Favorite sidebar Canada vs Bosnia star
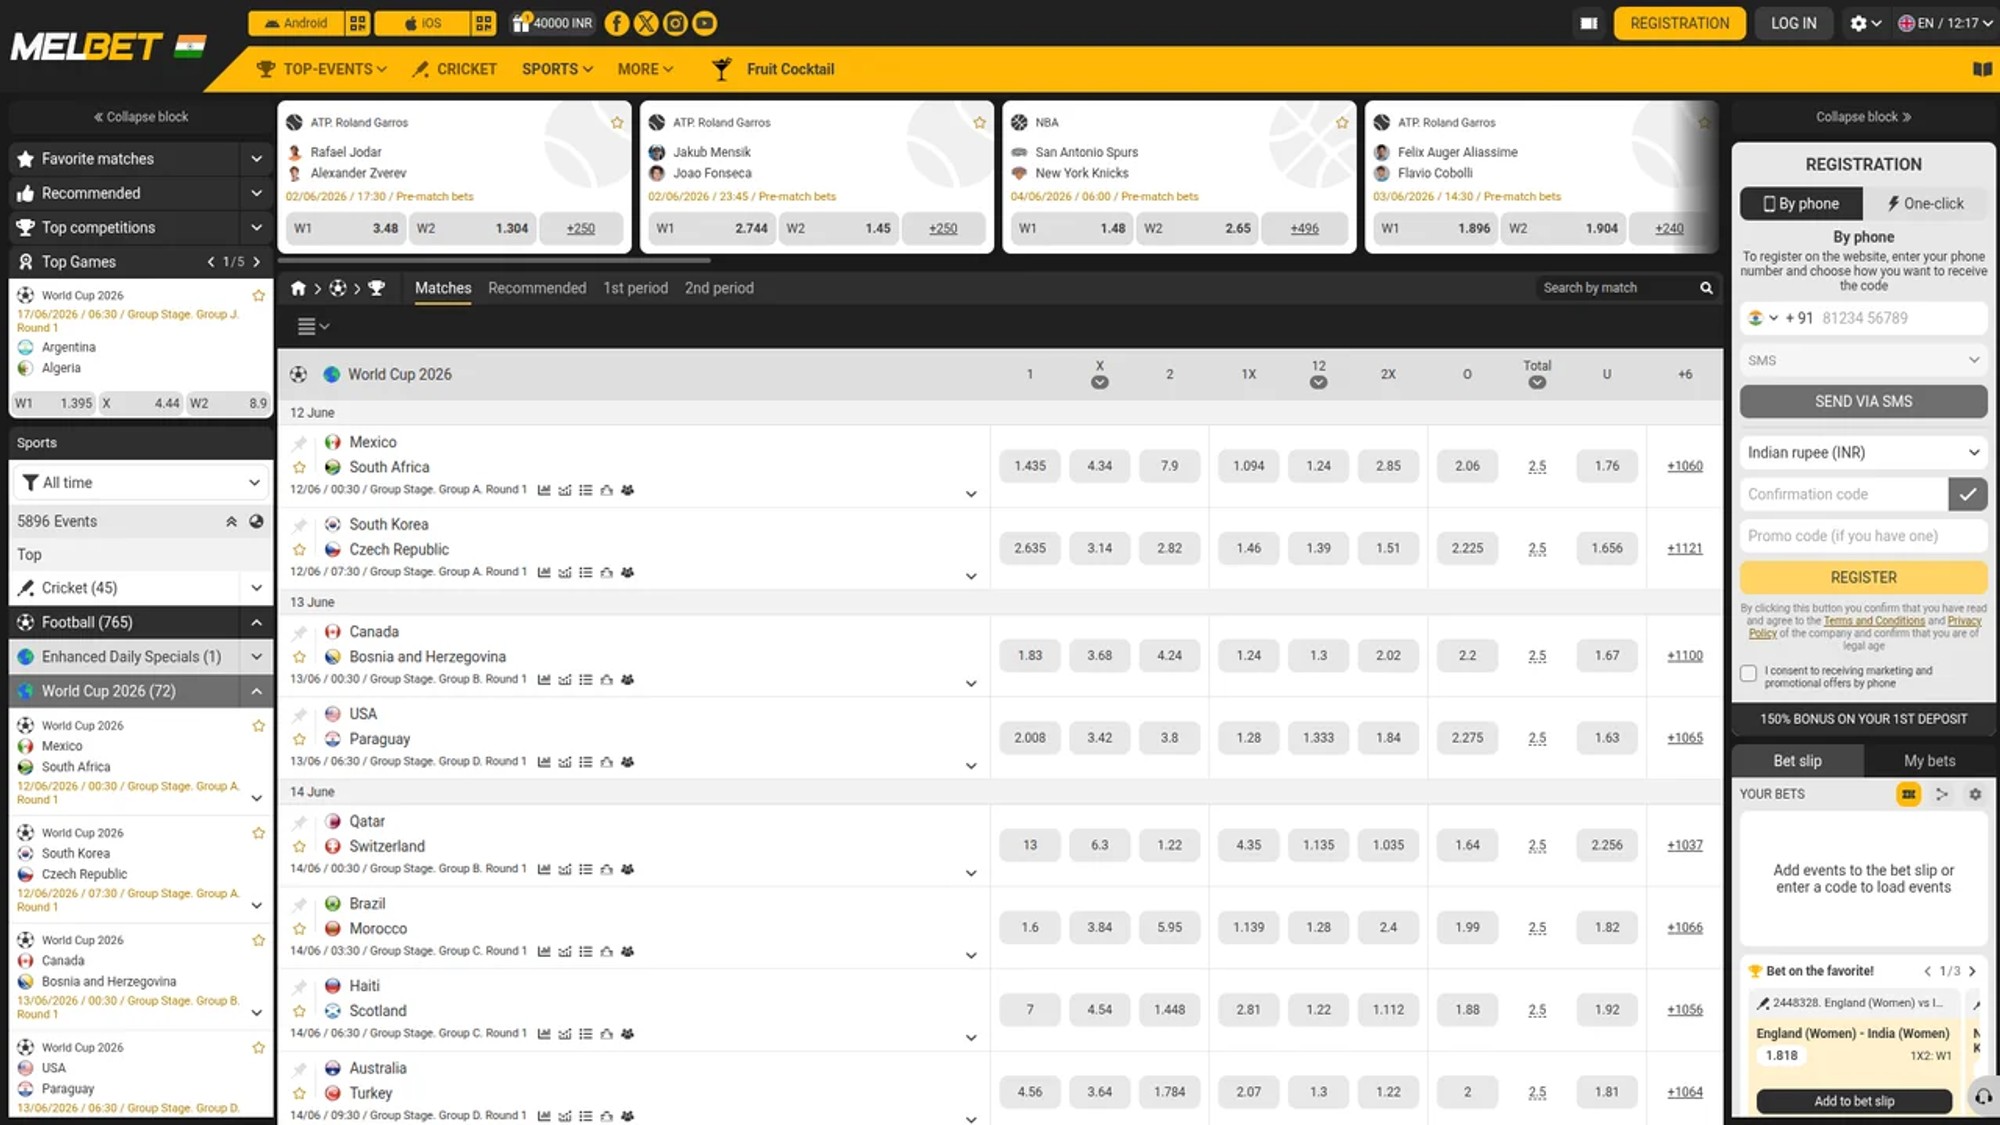This screenshot has height=1125, width=2000. (259, 940)
